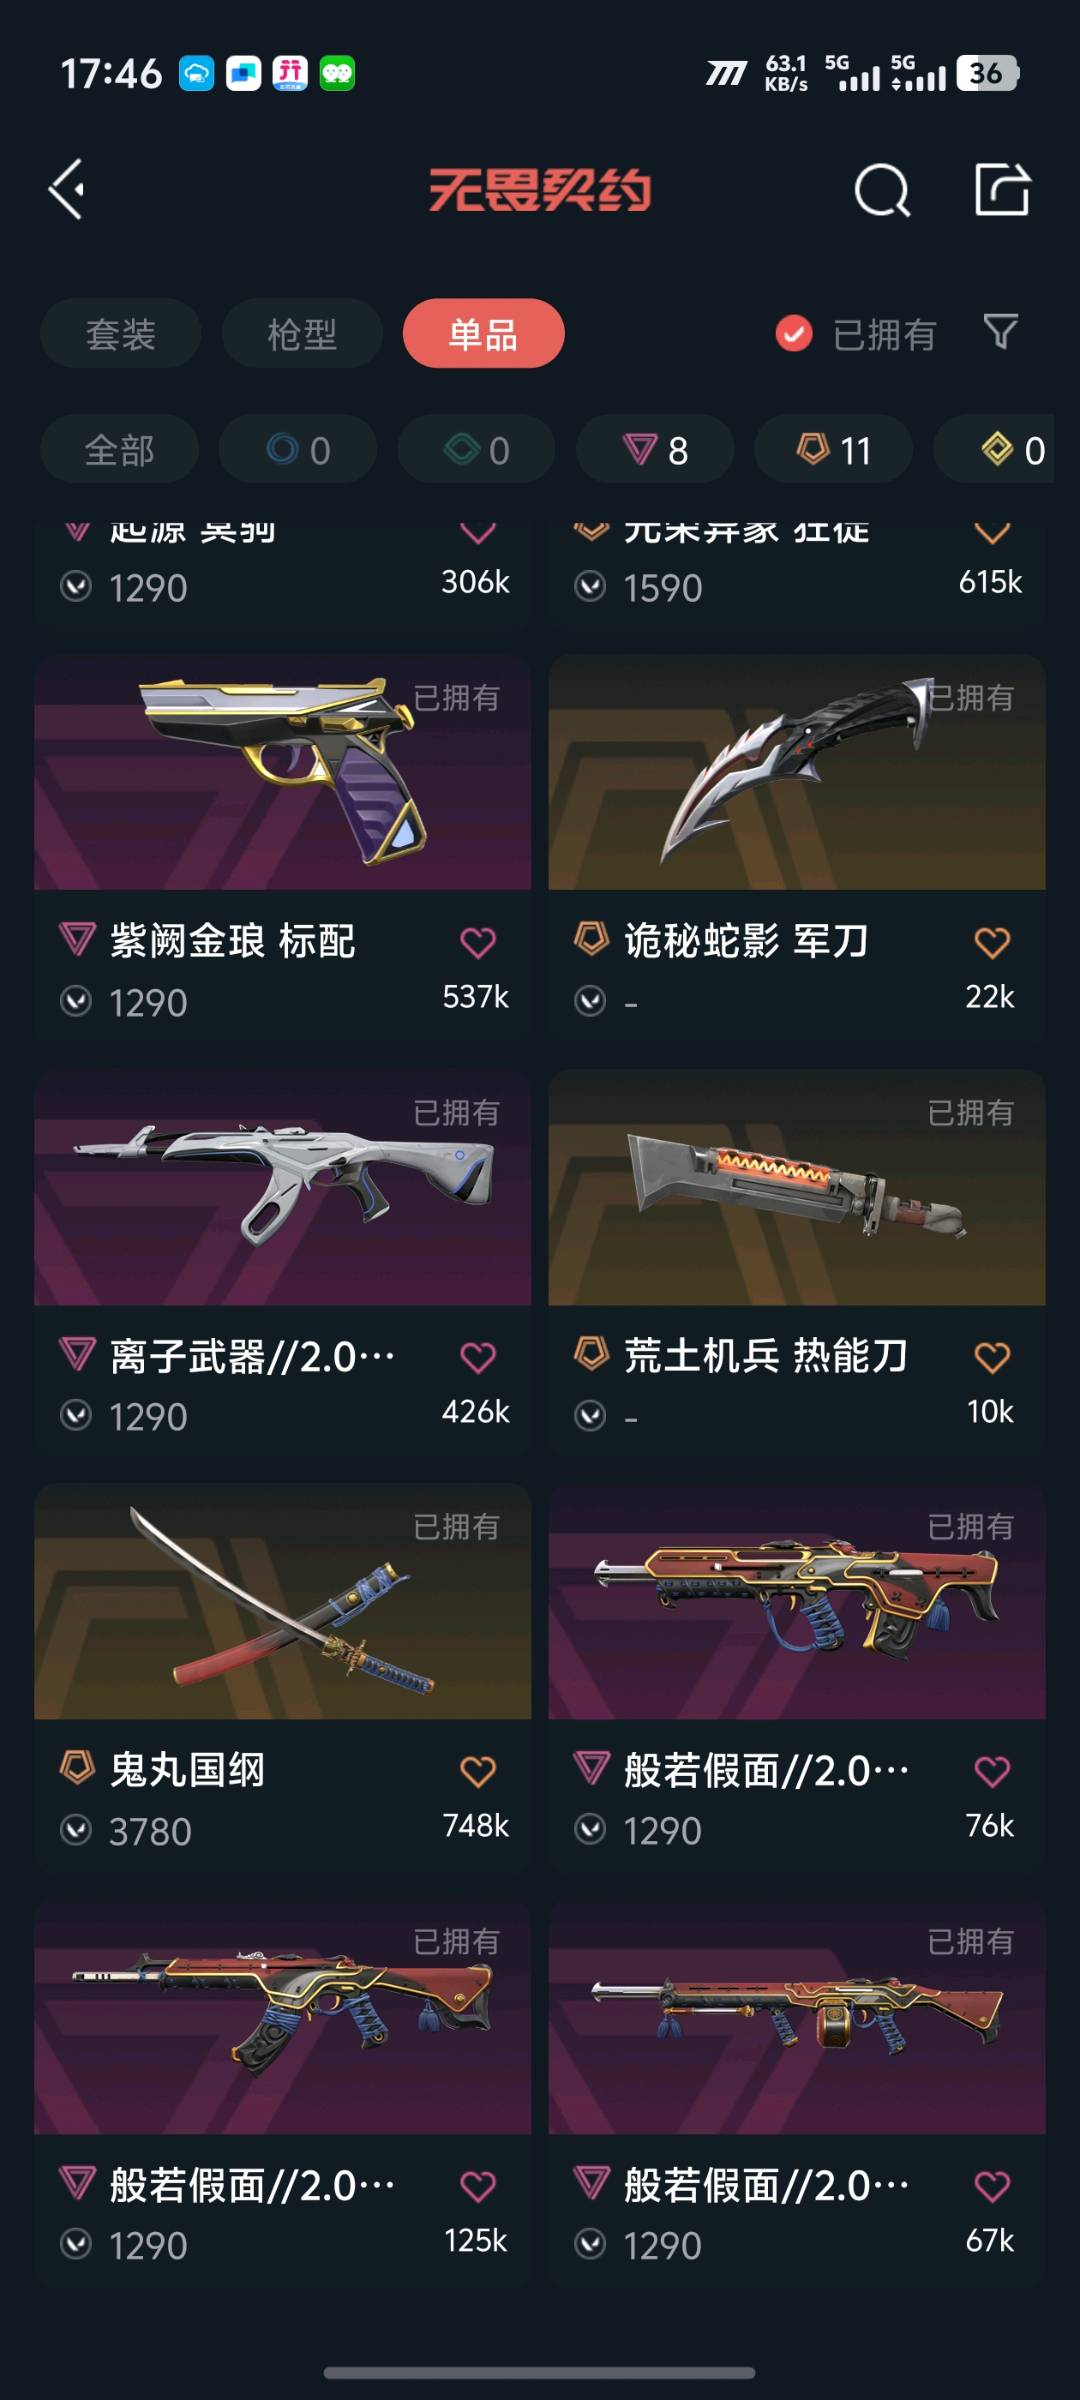The height and width of the screenshot is (2400, 1080).
Task: Switch to the 套装 tab
Action: pos(121,333)
